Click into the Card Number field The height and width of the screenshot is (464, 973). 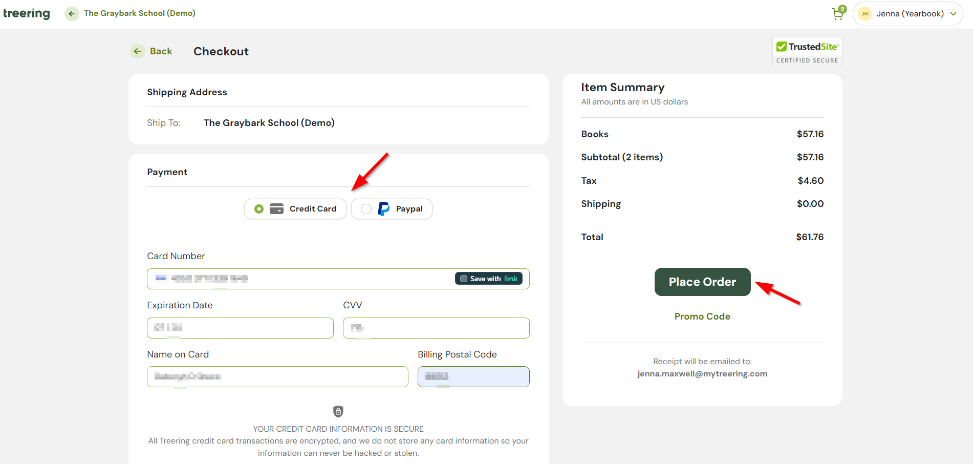pos(300,279)
